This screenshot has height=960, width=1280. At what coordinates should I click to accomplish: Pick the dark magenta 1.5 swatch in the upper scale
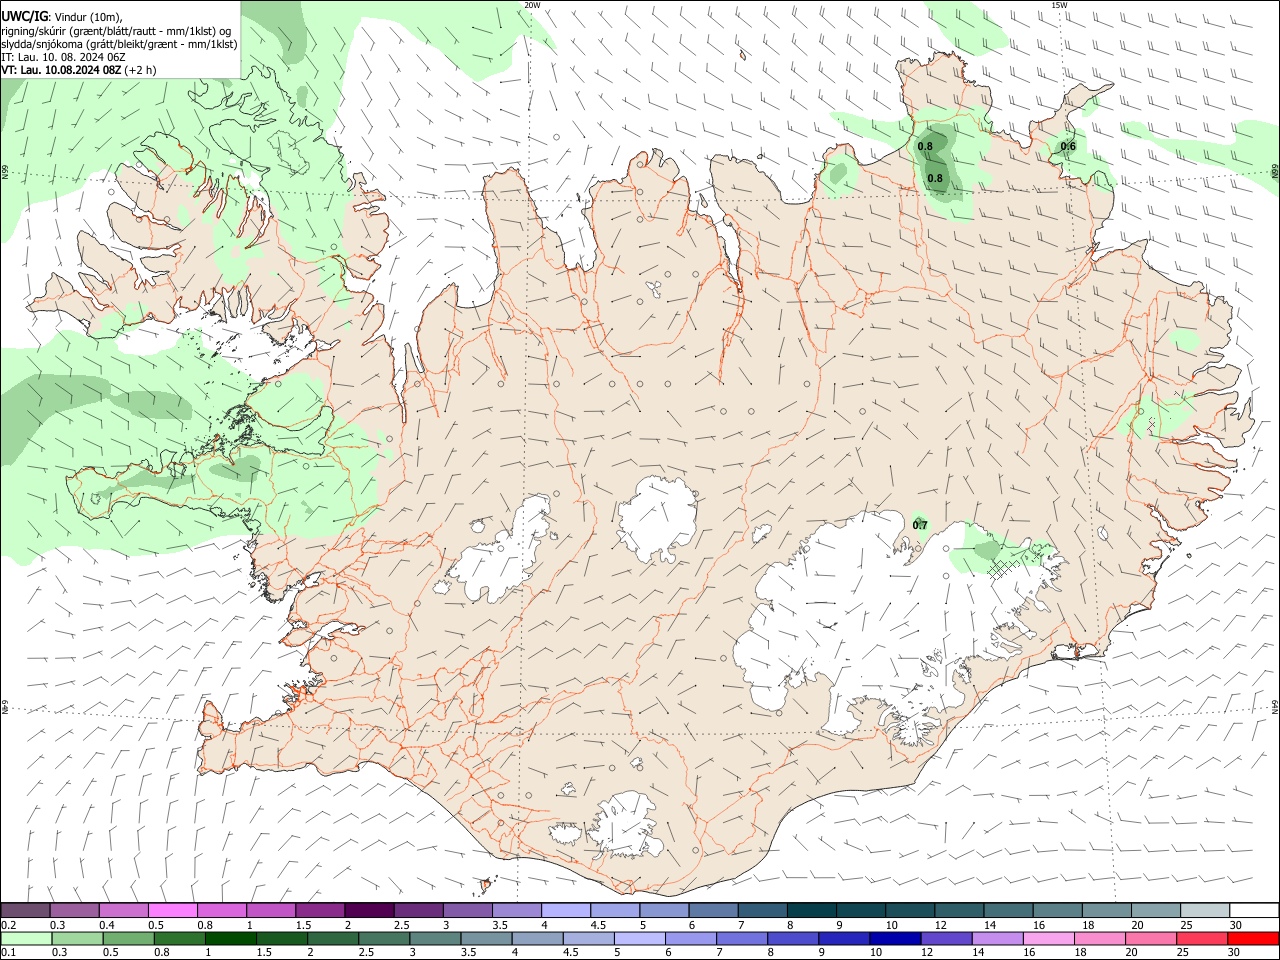tap(320, 911)
